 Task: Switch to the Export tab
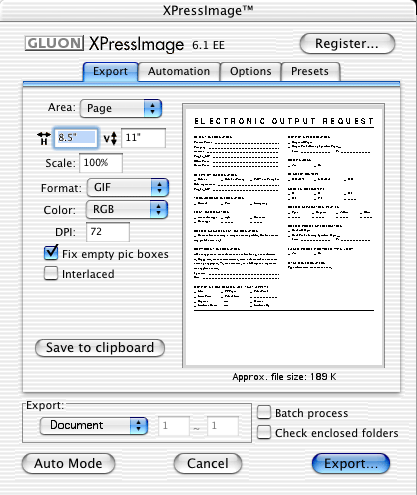pos(110,71)
